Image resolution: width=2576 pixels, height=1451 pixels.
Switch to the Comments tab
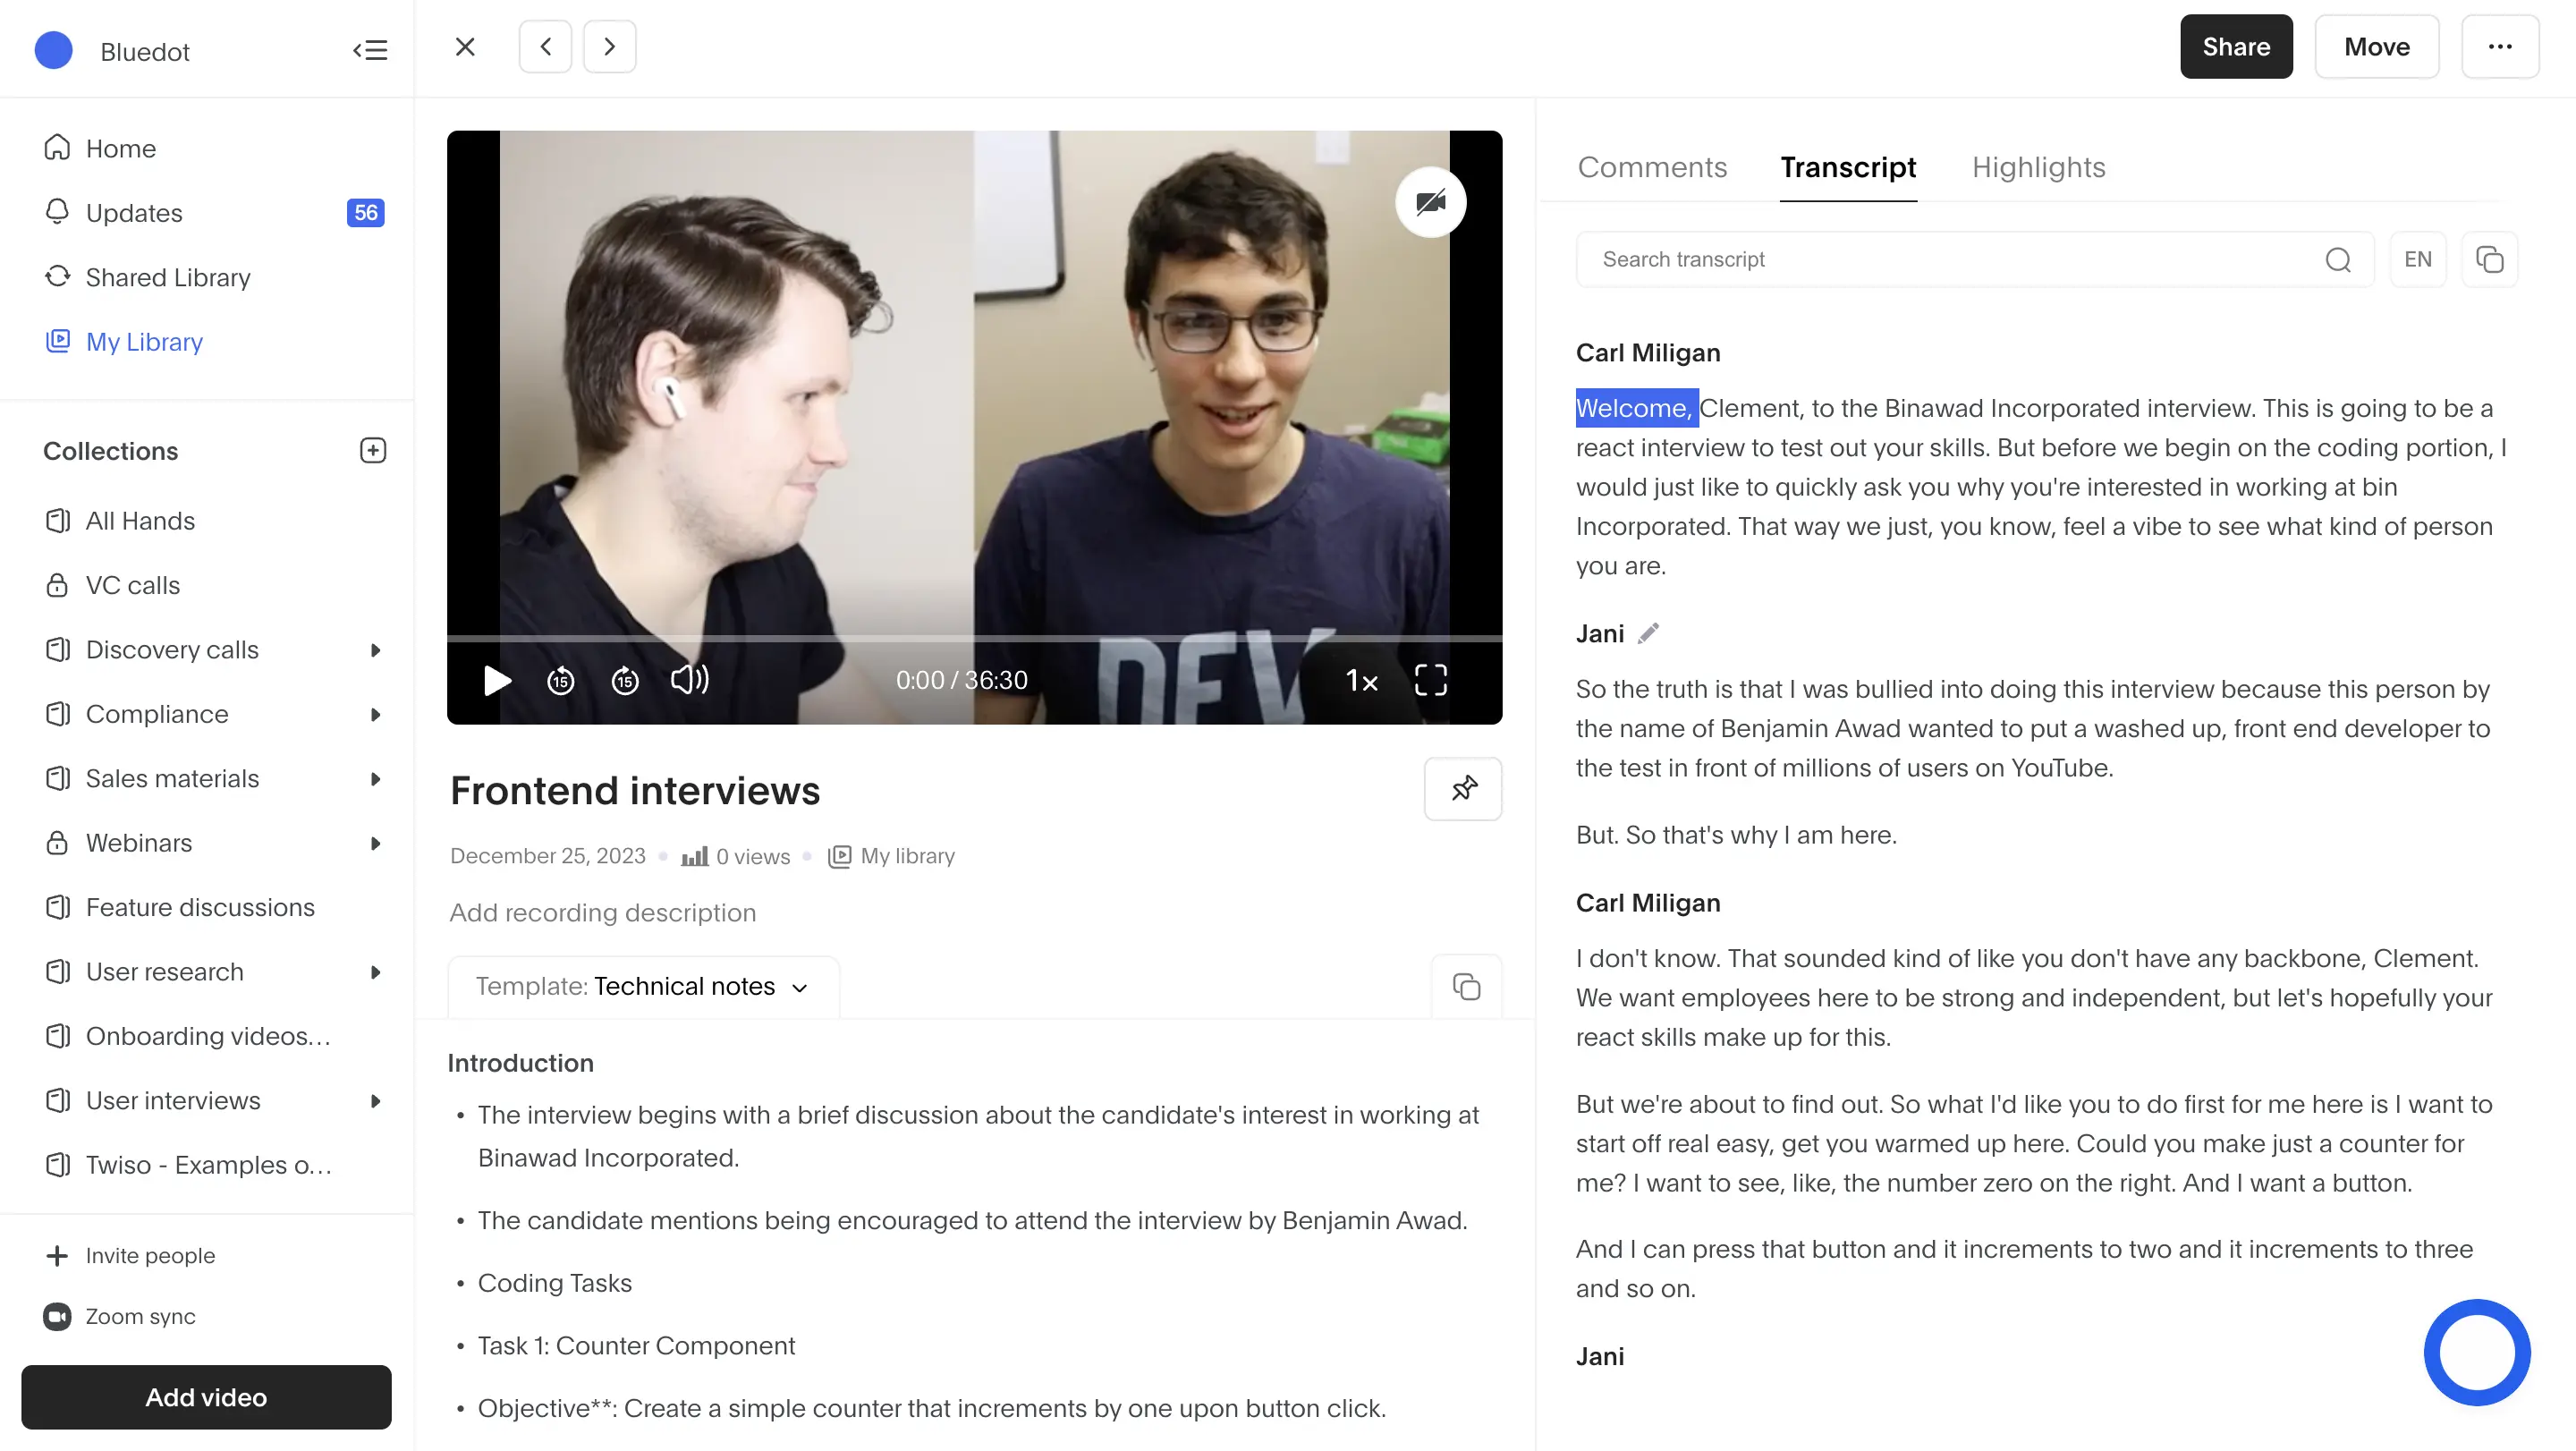1652,166
